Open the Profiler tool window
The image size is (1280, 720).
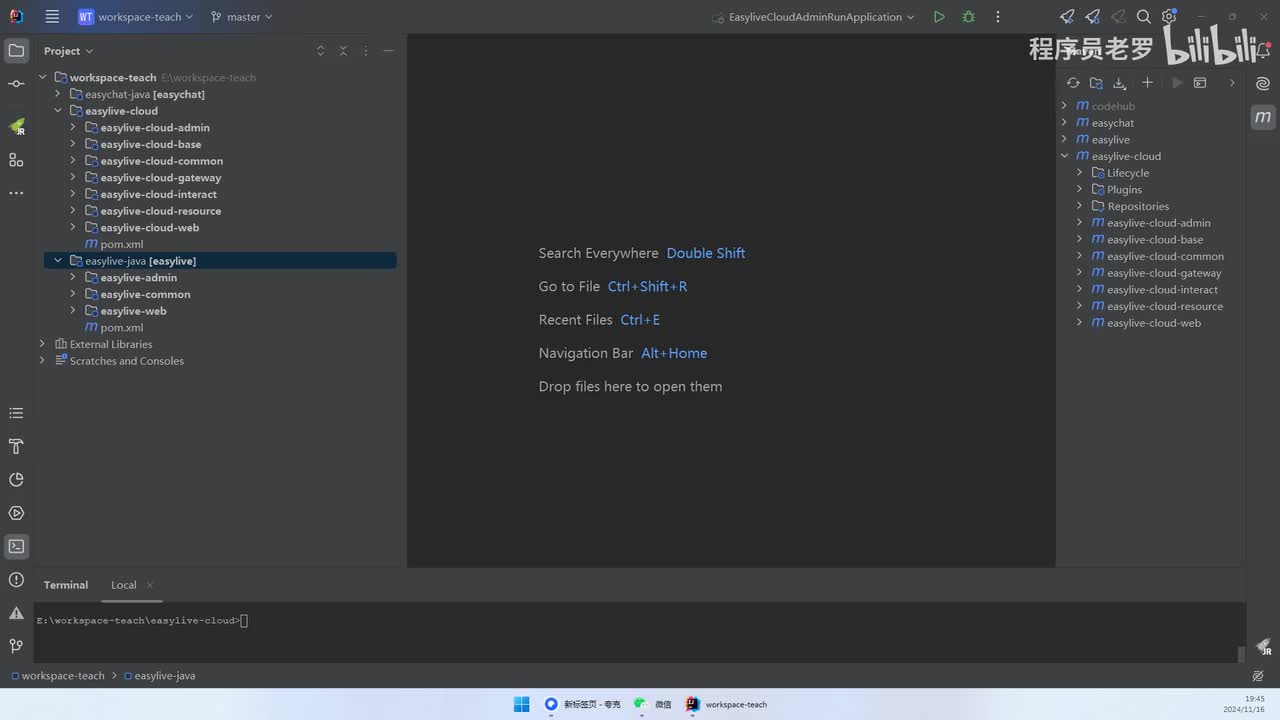point(16,480)
